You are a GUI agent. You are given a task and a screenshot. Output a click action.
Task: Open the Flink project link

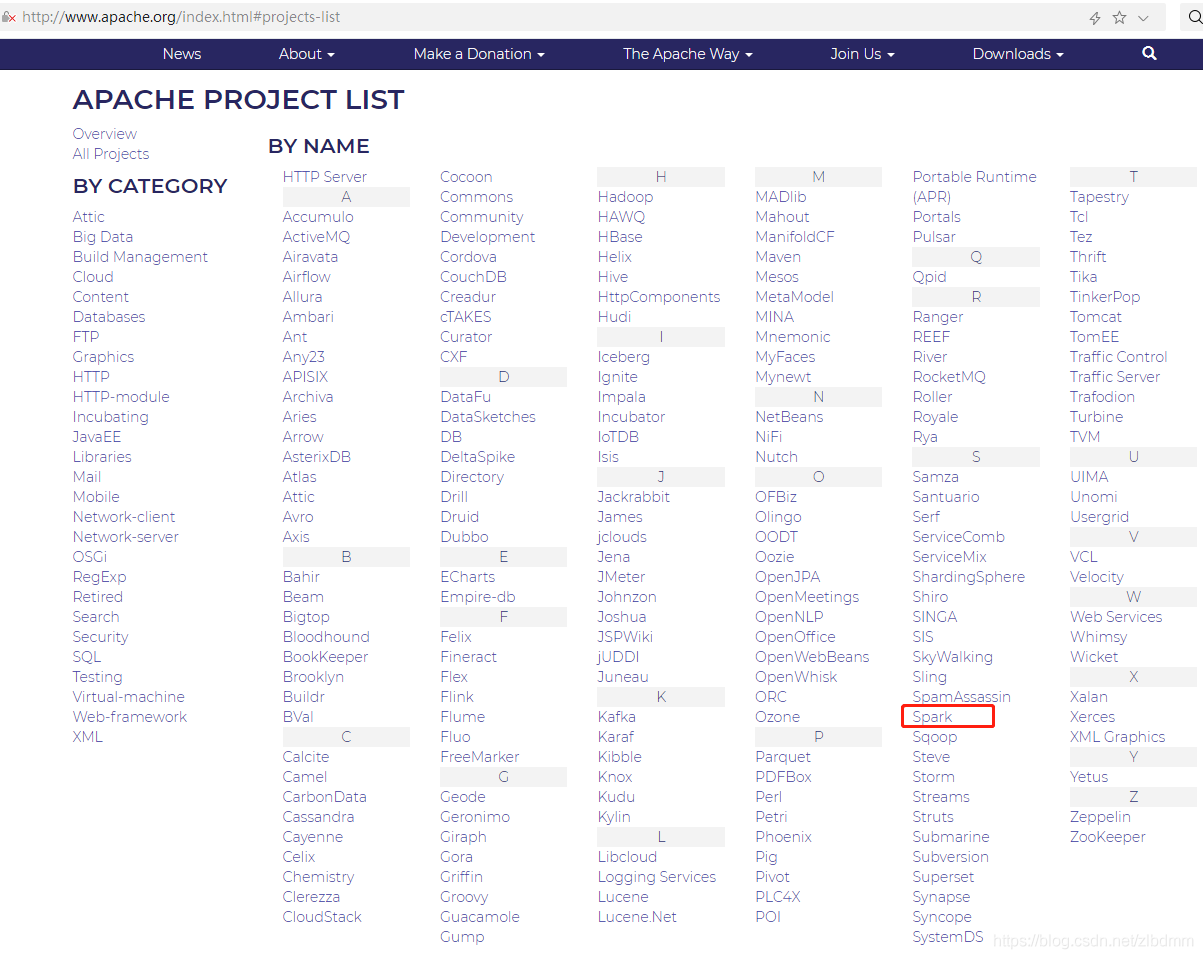(457, 697)
